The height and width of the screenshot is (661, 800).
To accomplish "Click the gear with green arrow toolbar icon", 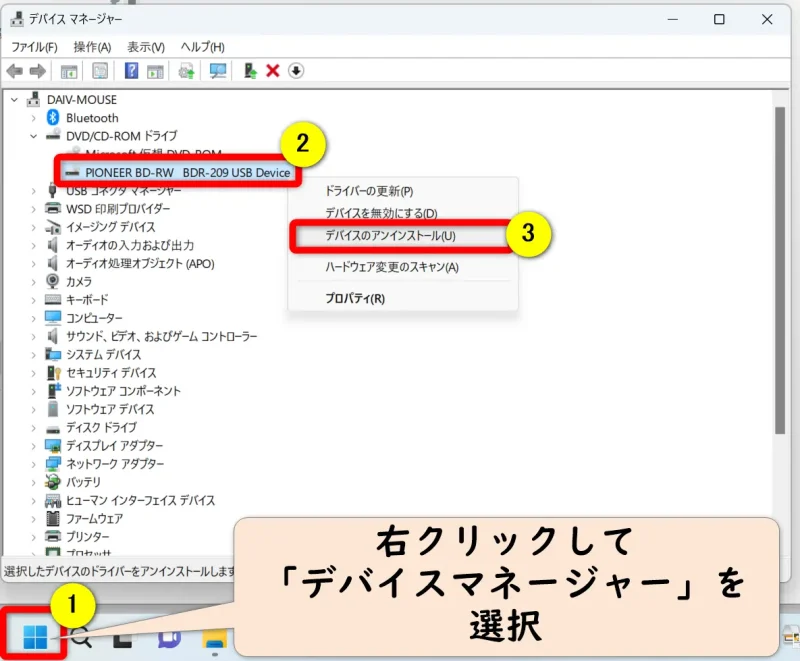I will tap(186, 71).
